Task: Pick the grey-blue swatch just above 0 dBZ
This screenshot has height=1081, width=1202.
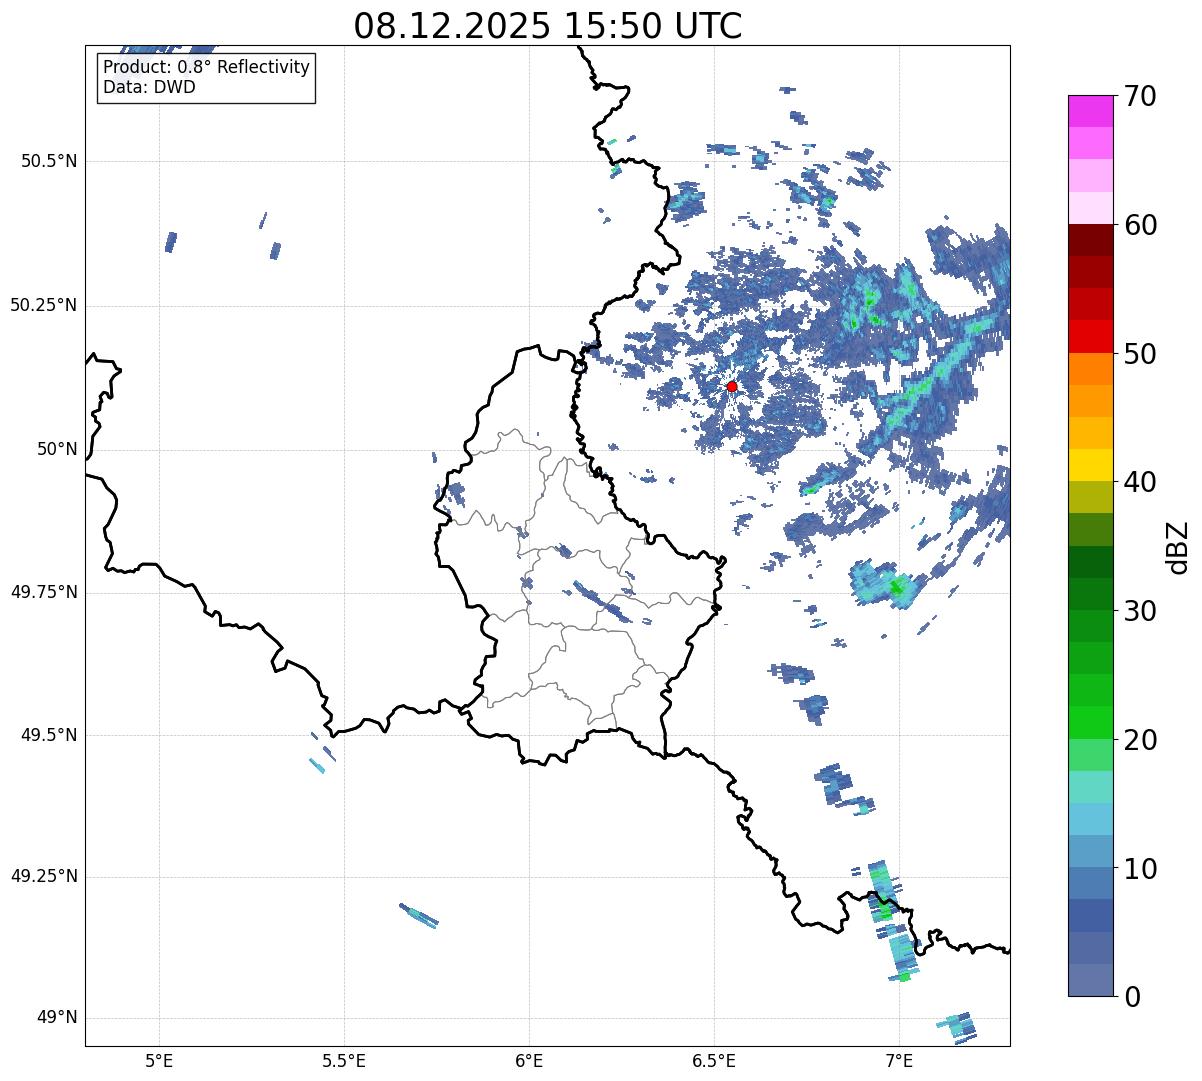Action: [1091, 980]
